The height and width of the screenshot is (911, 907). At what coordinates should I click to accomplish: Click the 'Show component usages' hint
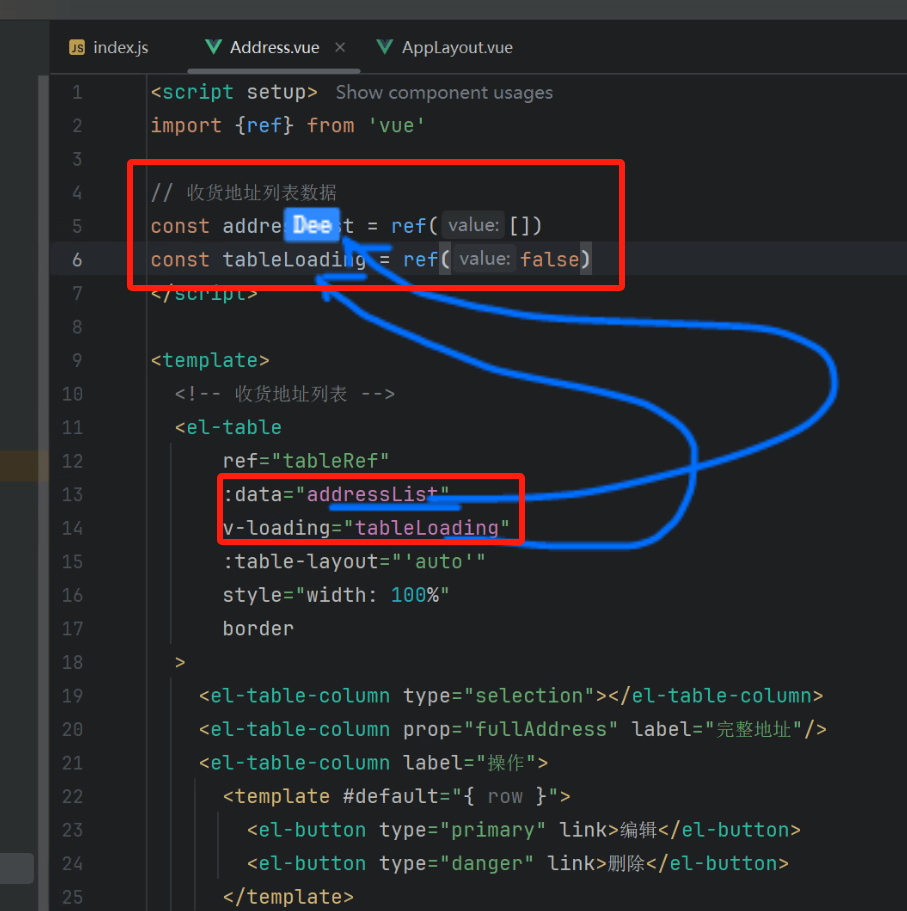[444, 92]
